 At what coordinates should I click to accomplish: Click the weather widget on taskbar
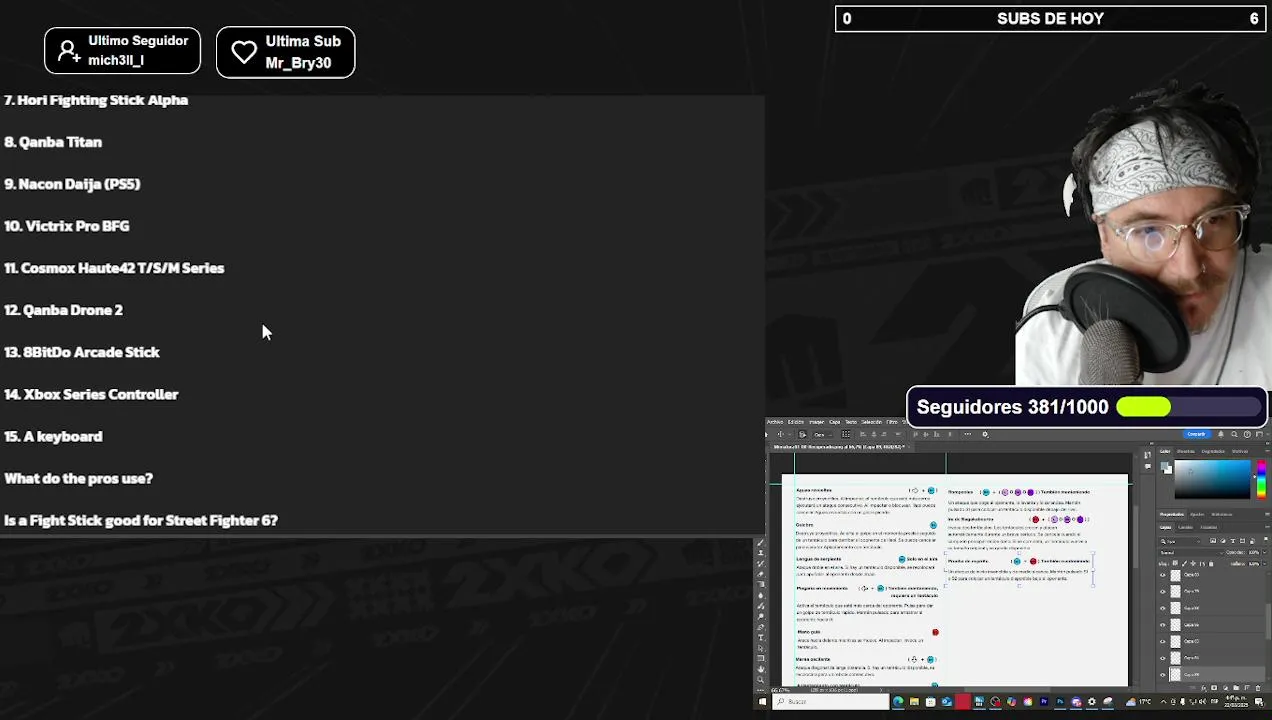click(1138, 701)
